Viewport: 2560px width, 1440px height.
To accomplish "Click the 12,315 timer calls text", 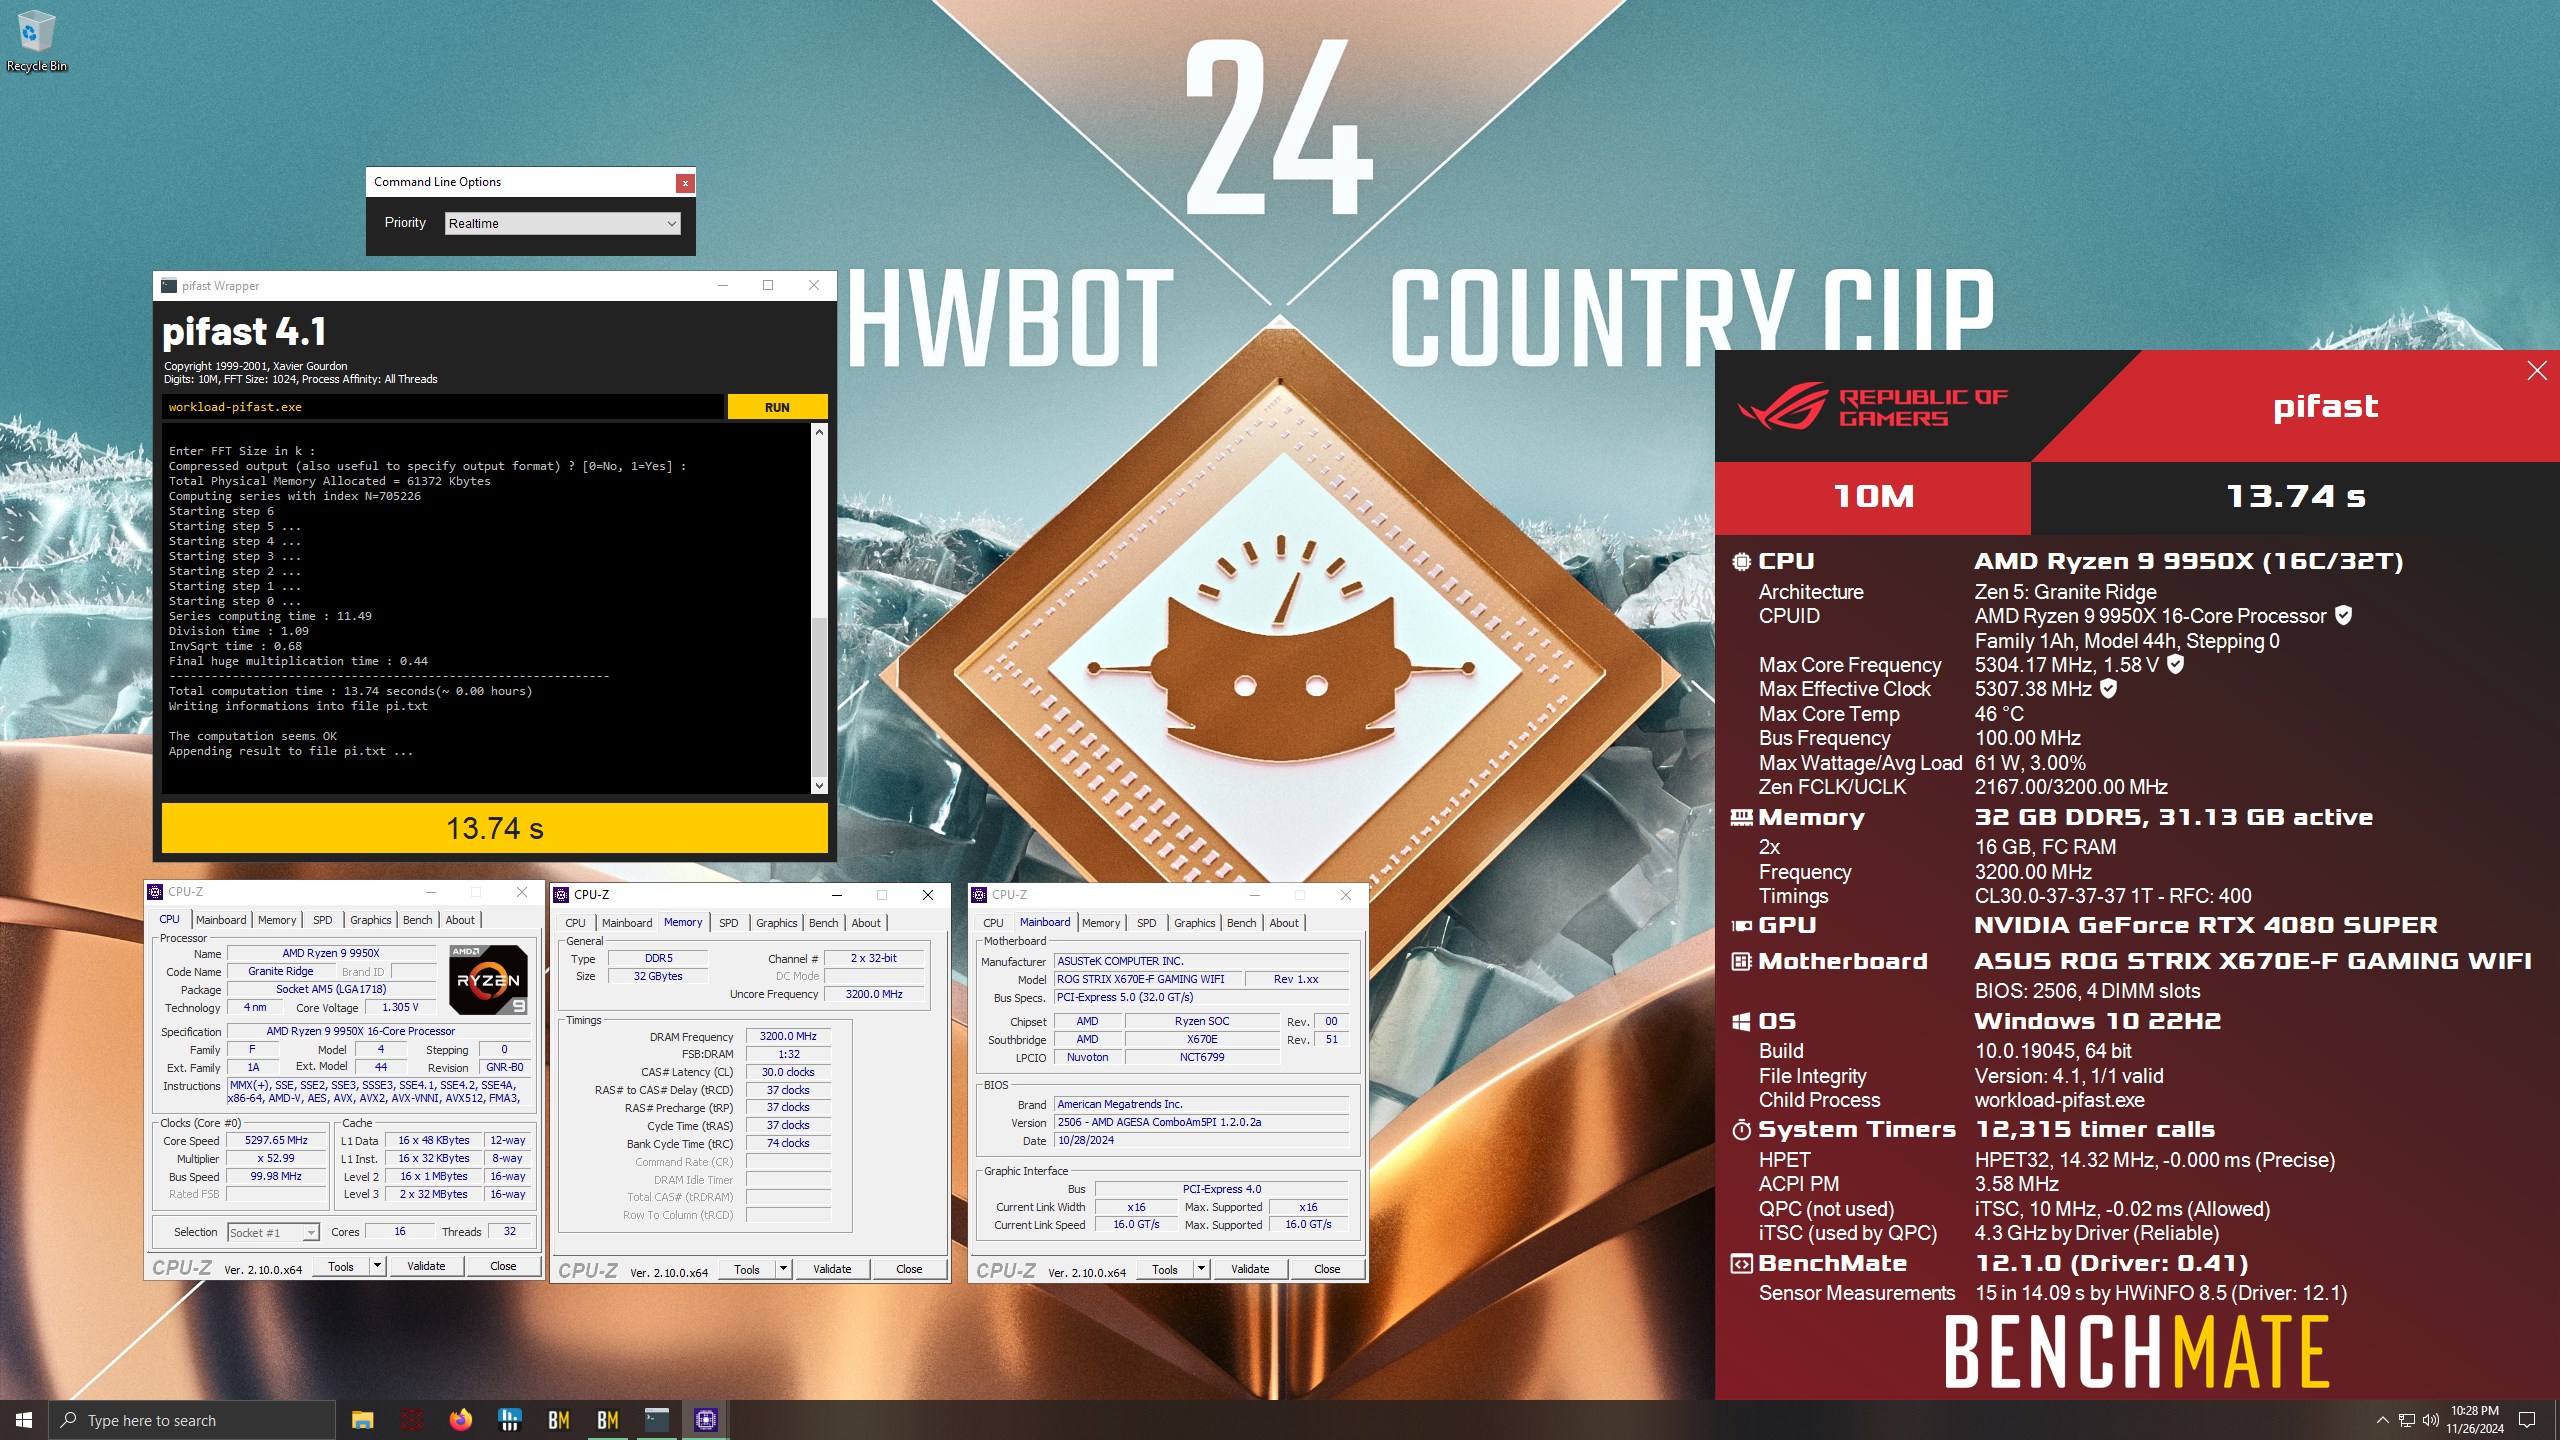I will pyautogui.click(x=2095, y=1130).
